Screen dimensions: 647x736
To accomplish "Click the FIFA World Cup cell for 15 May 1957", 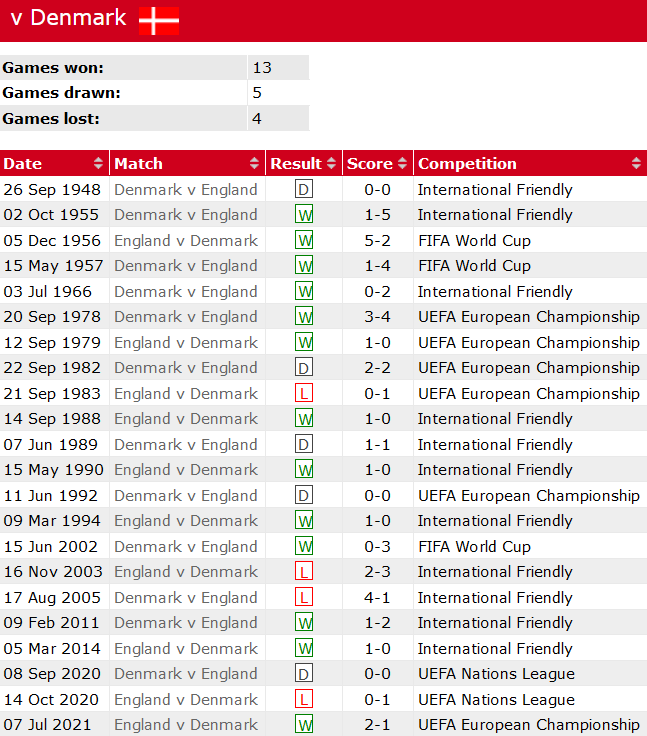I will click(474, 266).
